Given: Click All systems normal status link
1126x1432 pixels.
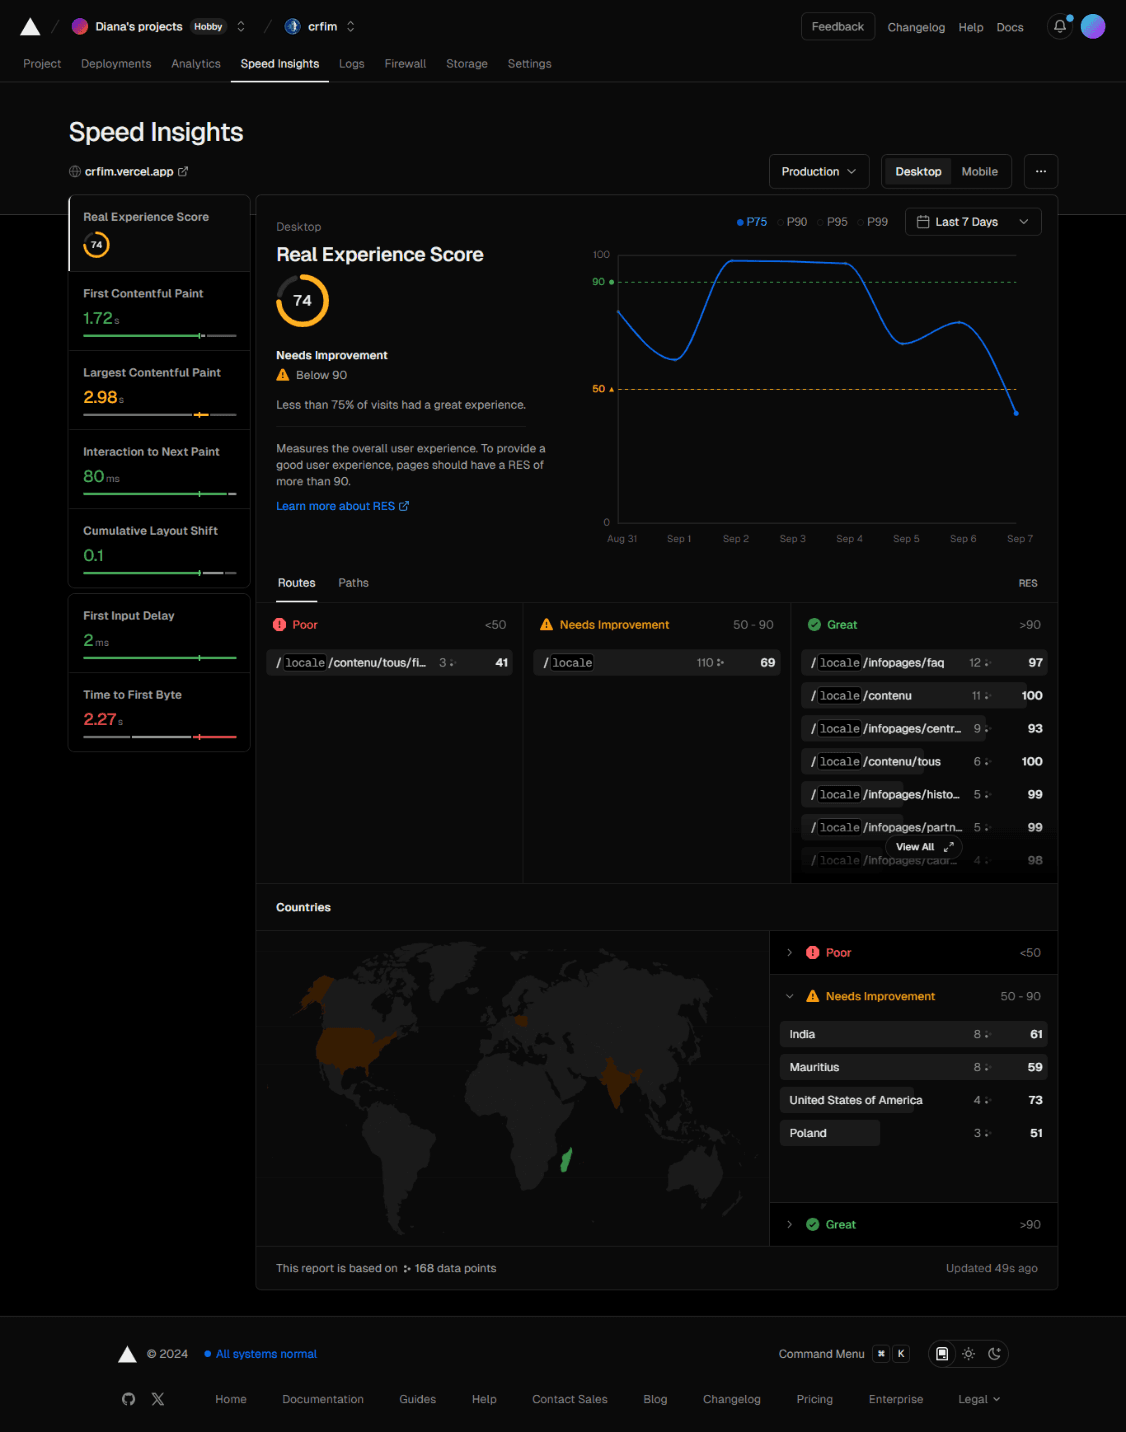Looking at the screenshot, I should click(x=260, y=1354).
